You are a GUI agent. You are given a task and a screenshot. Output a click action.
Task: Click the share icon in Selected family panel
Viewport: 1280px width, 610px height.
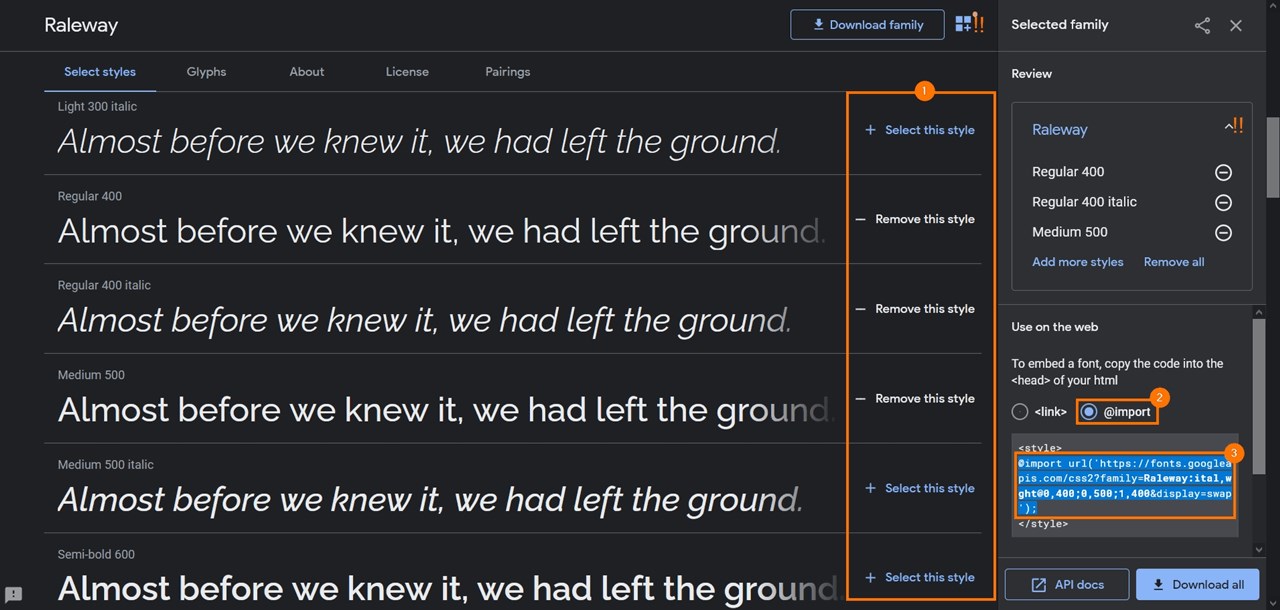[x=1202, y=26]
